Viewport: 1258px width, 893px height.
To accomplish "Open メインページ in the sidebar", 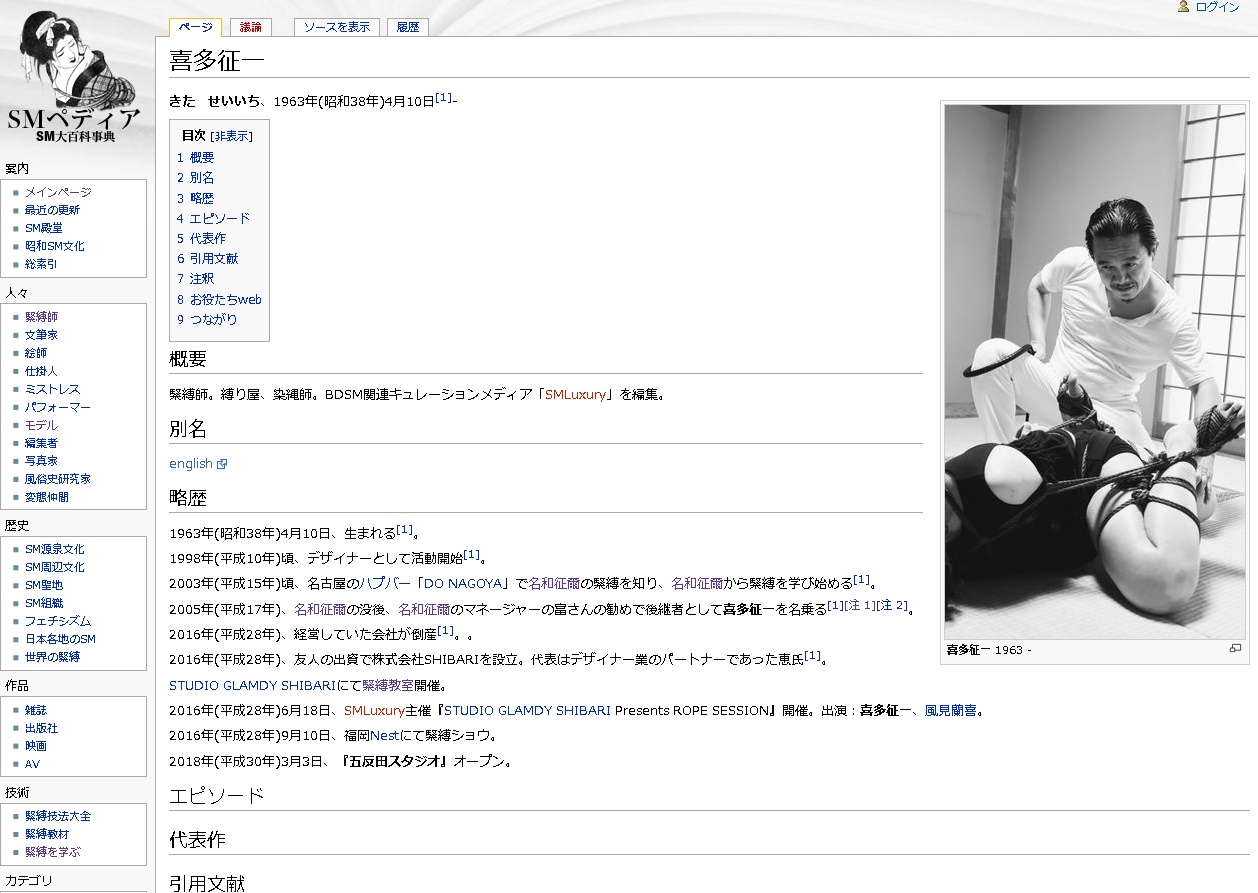I will pos(58,192).
